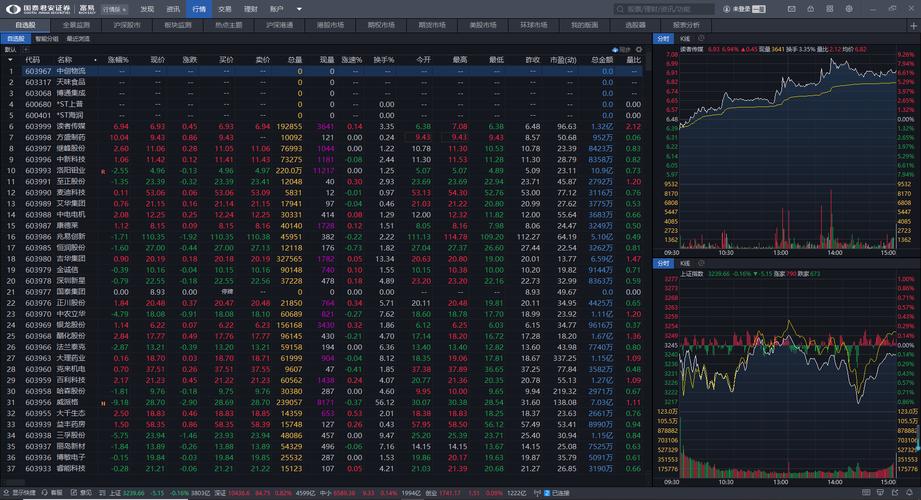Screen dimensions: 921x500
Task: Select the 行情 top menu tab
Action: coord(199,9)
